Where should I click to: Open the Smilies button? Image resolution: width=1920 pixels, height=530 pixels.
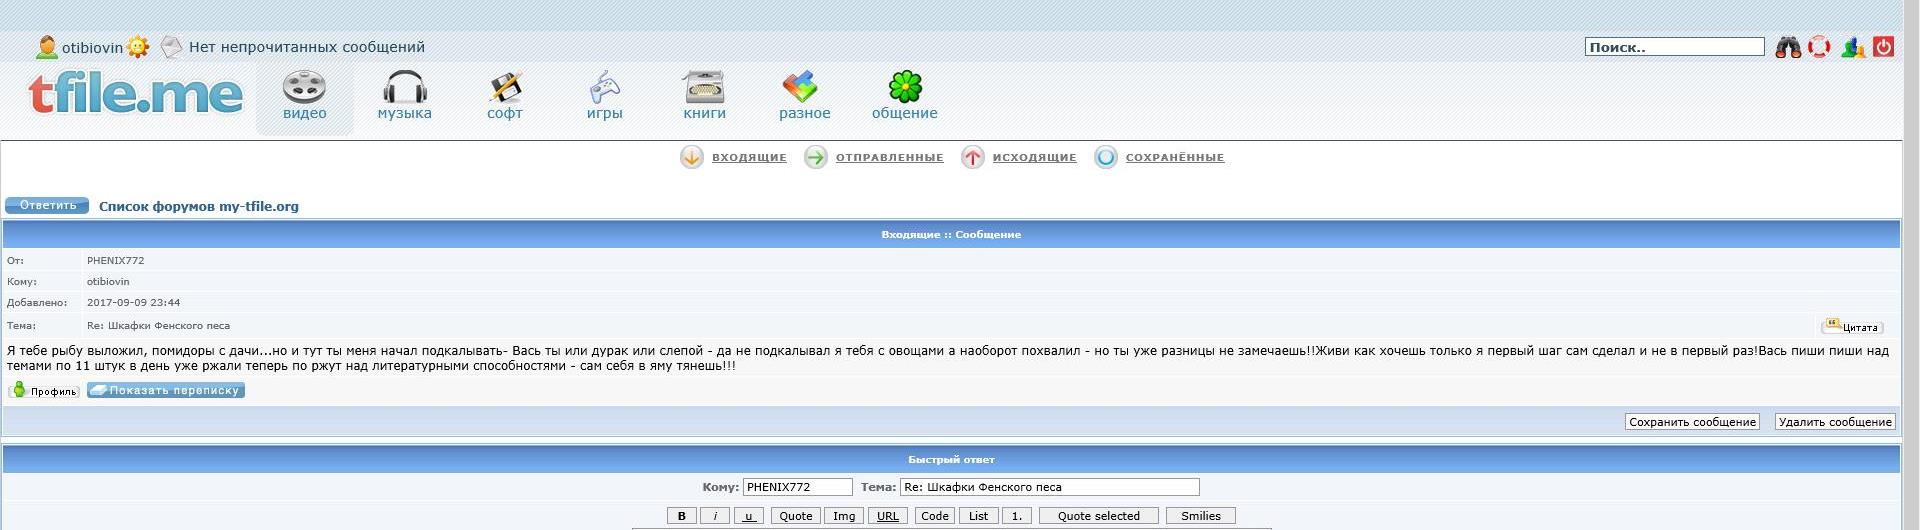coord(1200,516)
